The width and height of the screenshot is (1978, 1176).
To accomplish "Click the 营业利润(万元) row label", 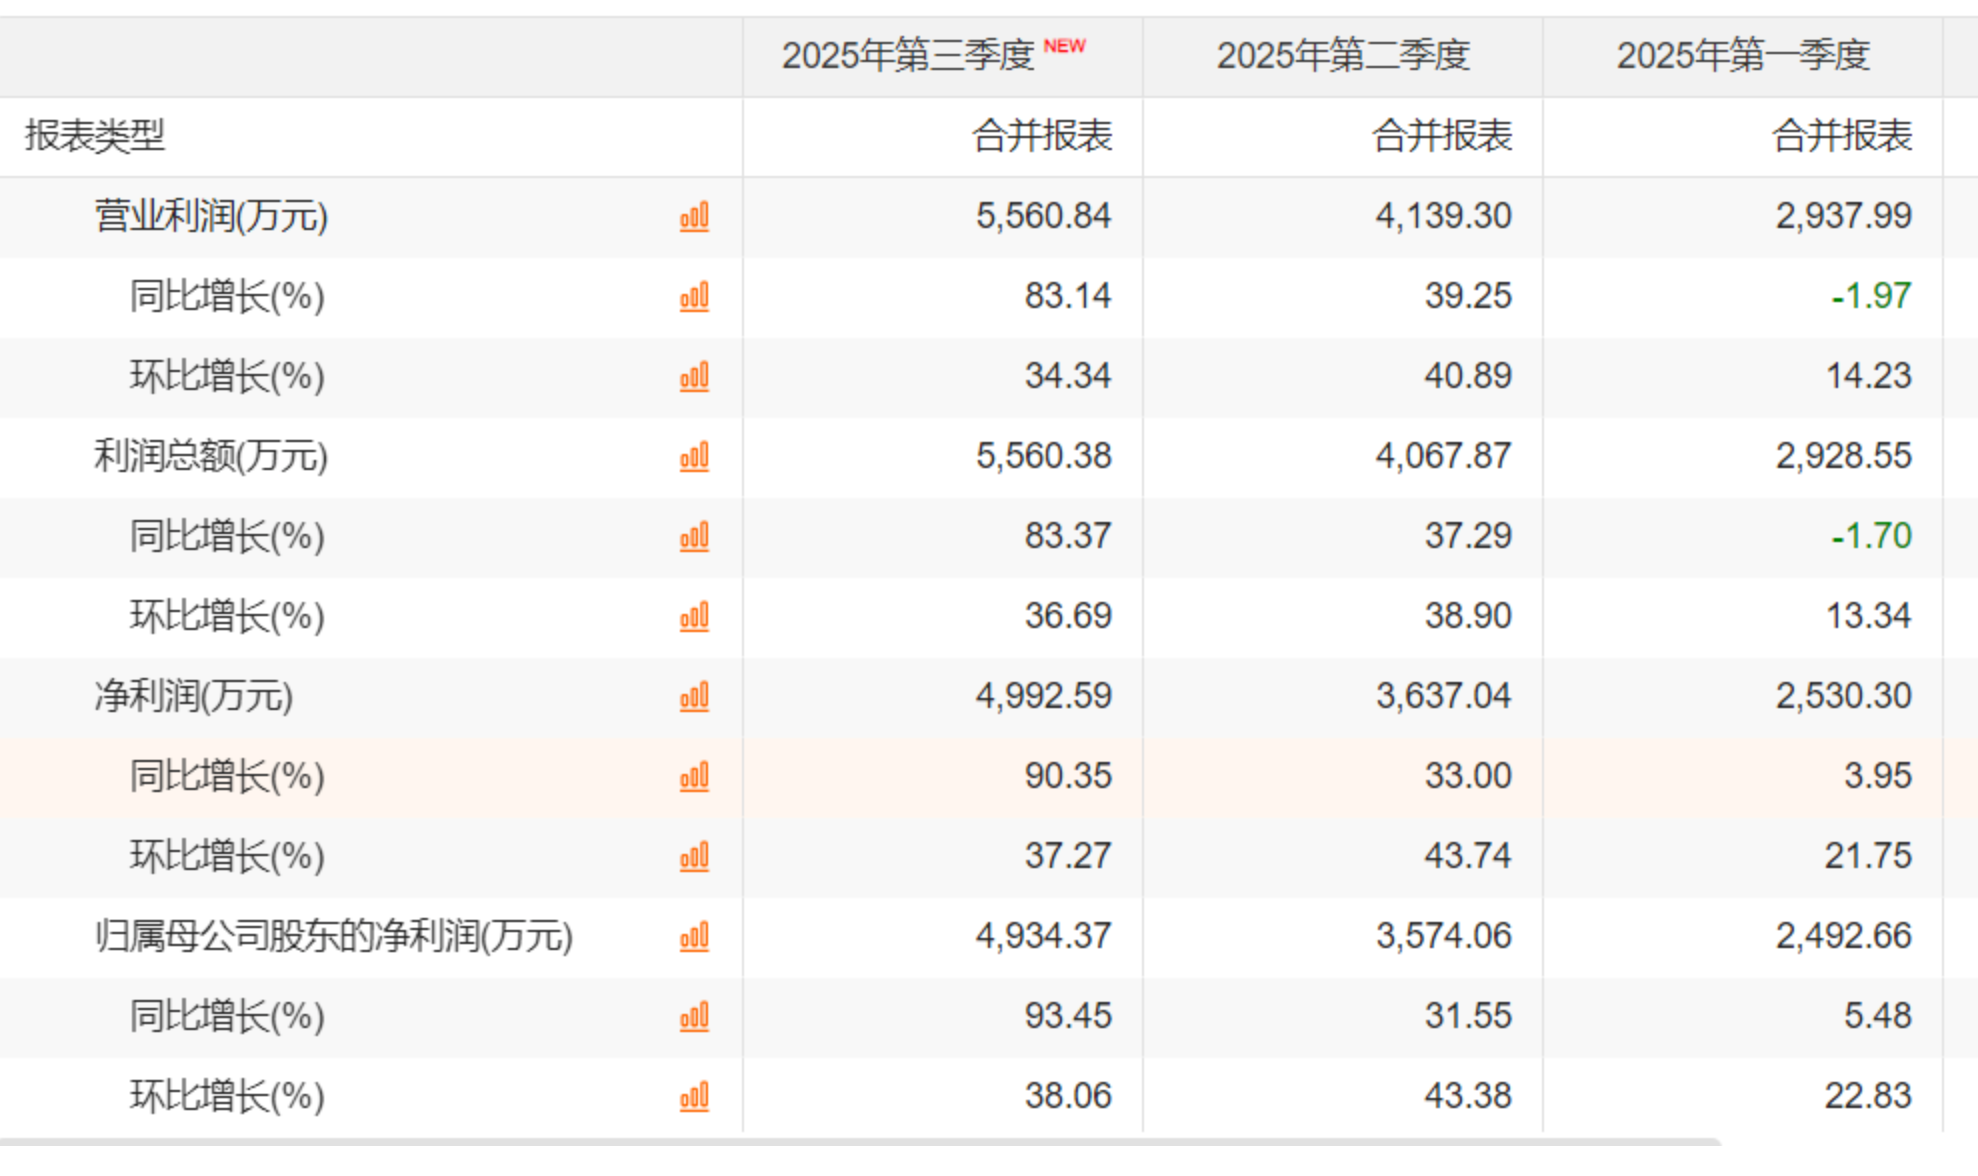I will pyautogui.click(x=211, y=217).
